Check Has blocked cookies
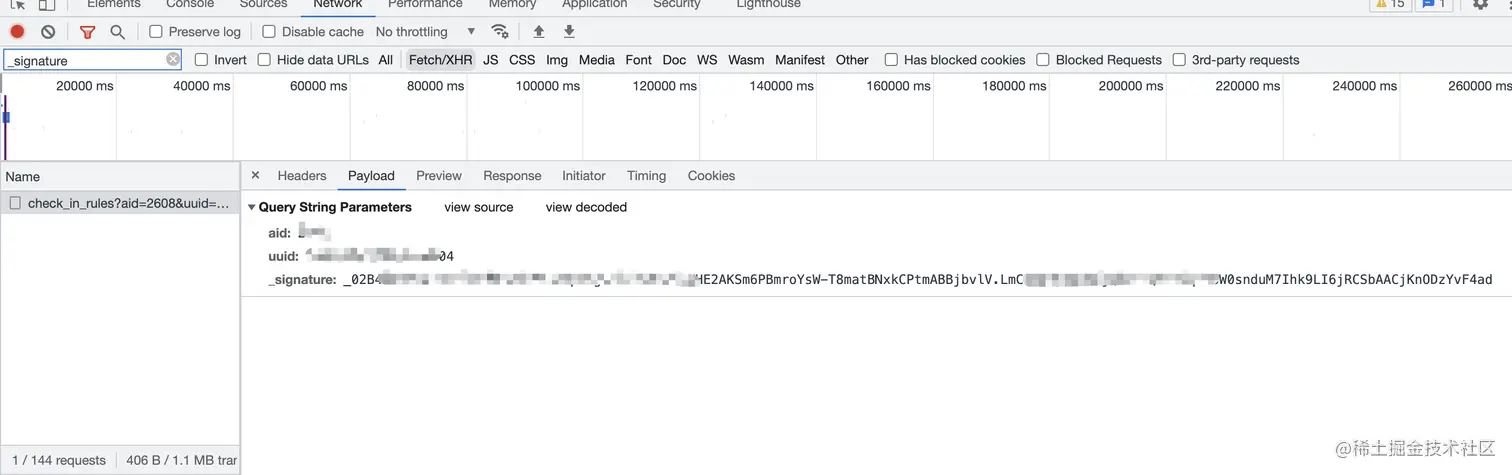Screen dimensions: 1512x475 pos(892,60)
